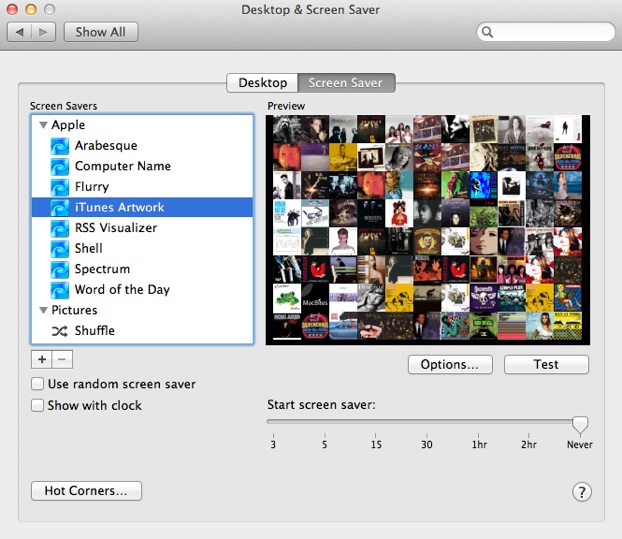Click the Shell screen saver icon
Image resolution: width=622 pixels, height=539 pixels.
[x=61, y=249]
